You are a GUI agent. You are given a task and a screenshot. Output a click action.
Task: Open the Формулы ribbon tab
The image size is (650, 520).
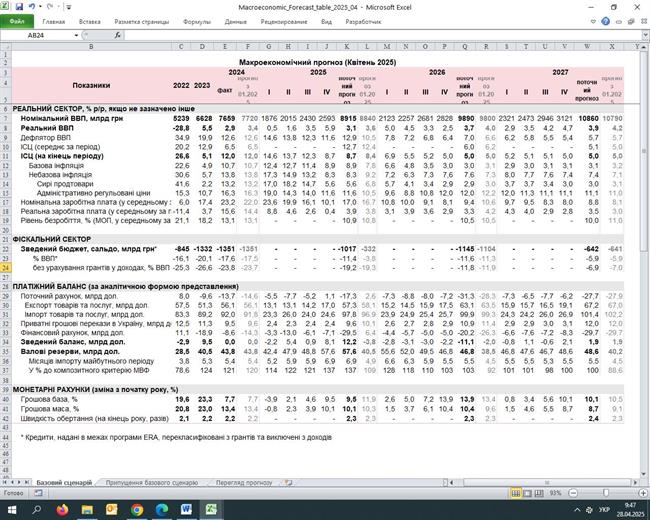(x=197, y=22)
